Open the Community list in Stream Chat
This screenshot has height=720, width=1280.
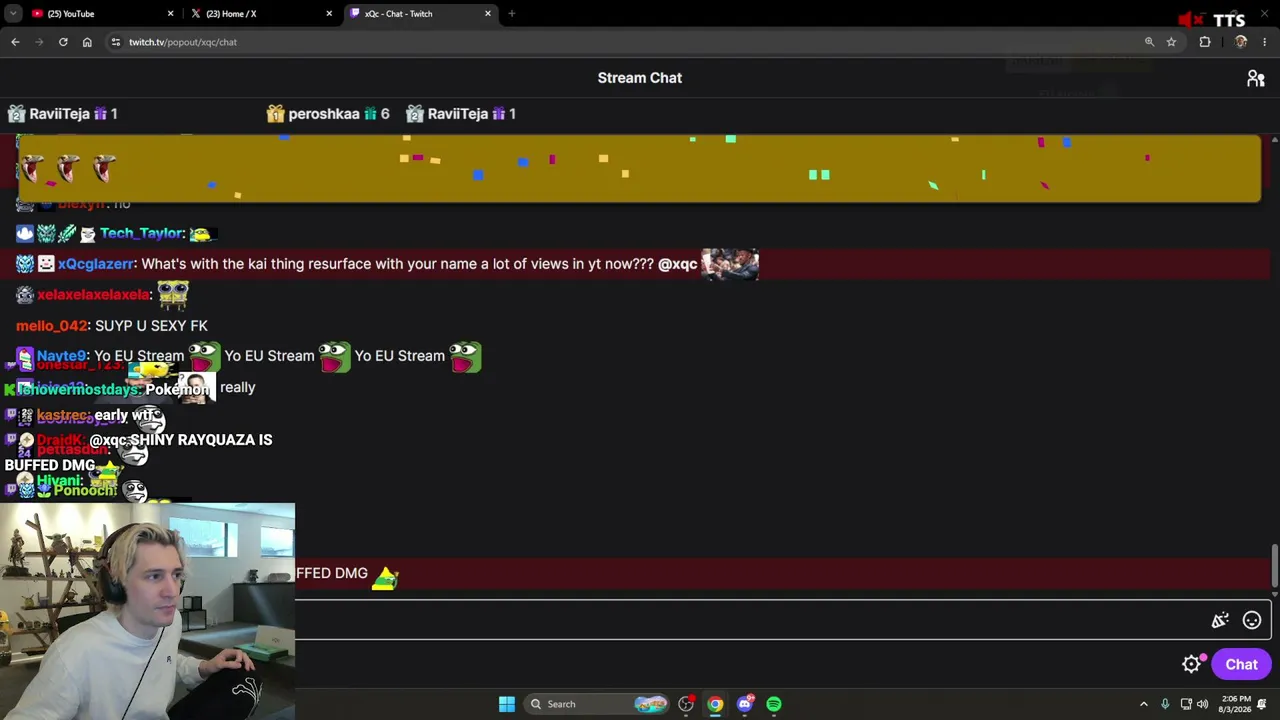pyautogui.click(x=1256, y=78)
